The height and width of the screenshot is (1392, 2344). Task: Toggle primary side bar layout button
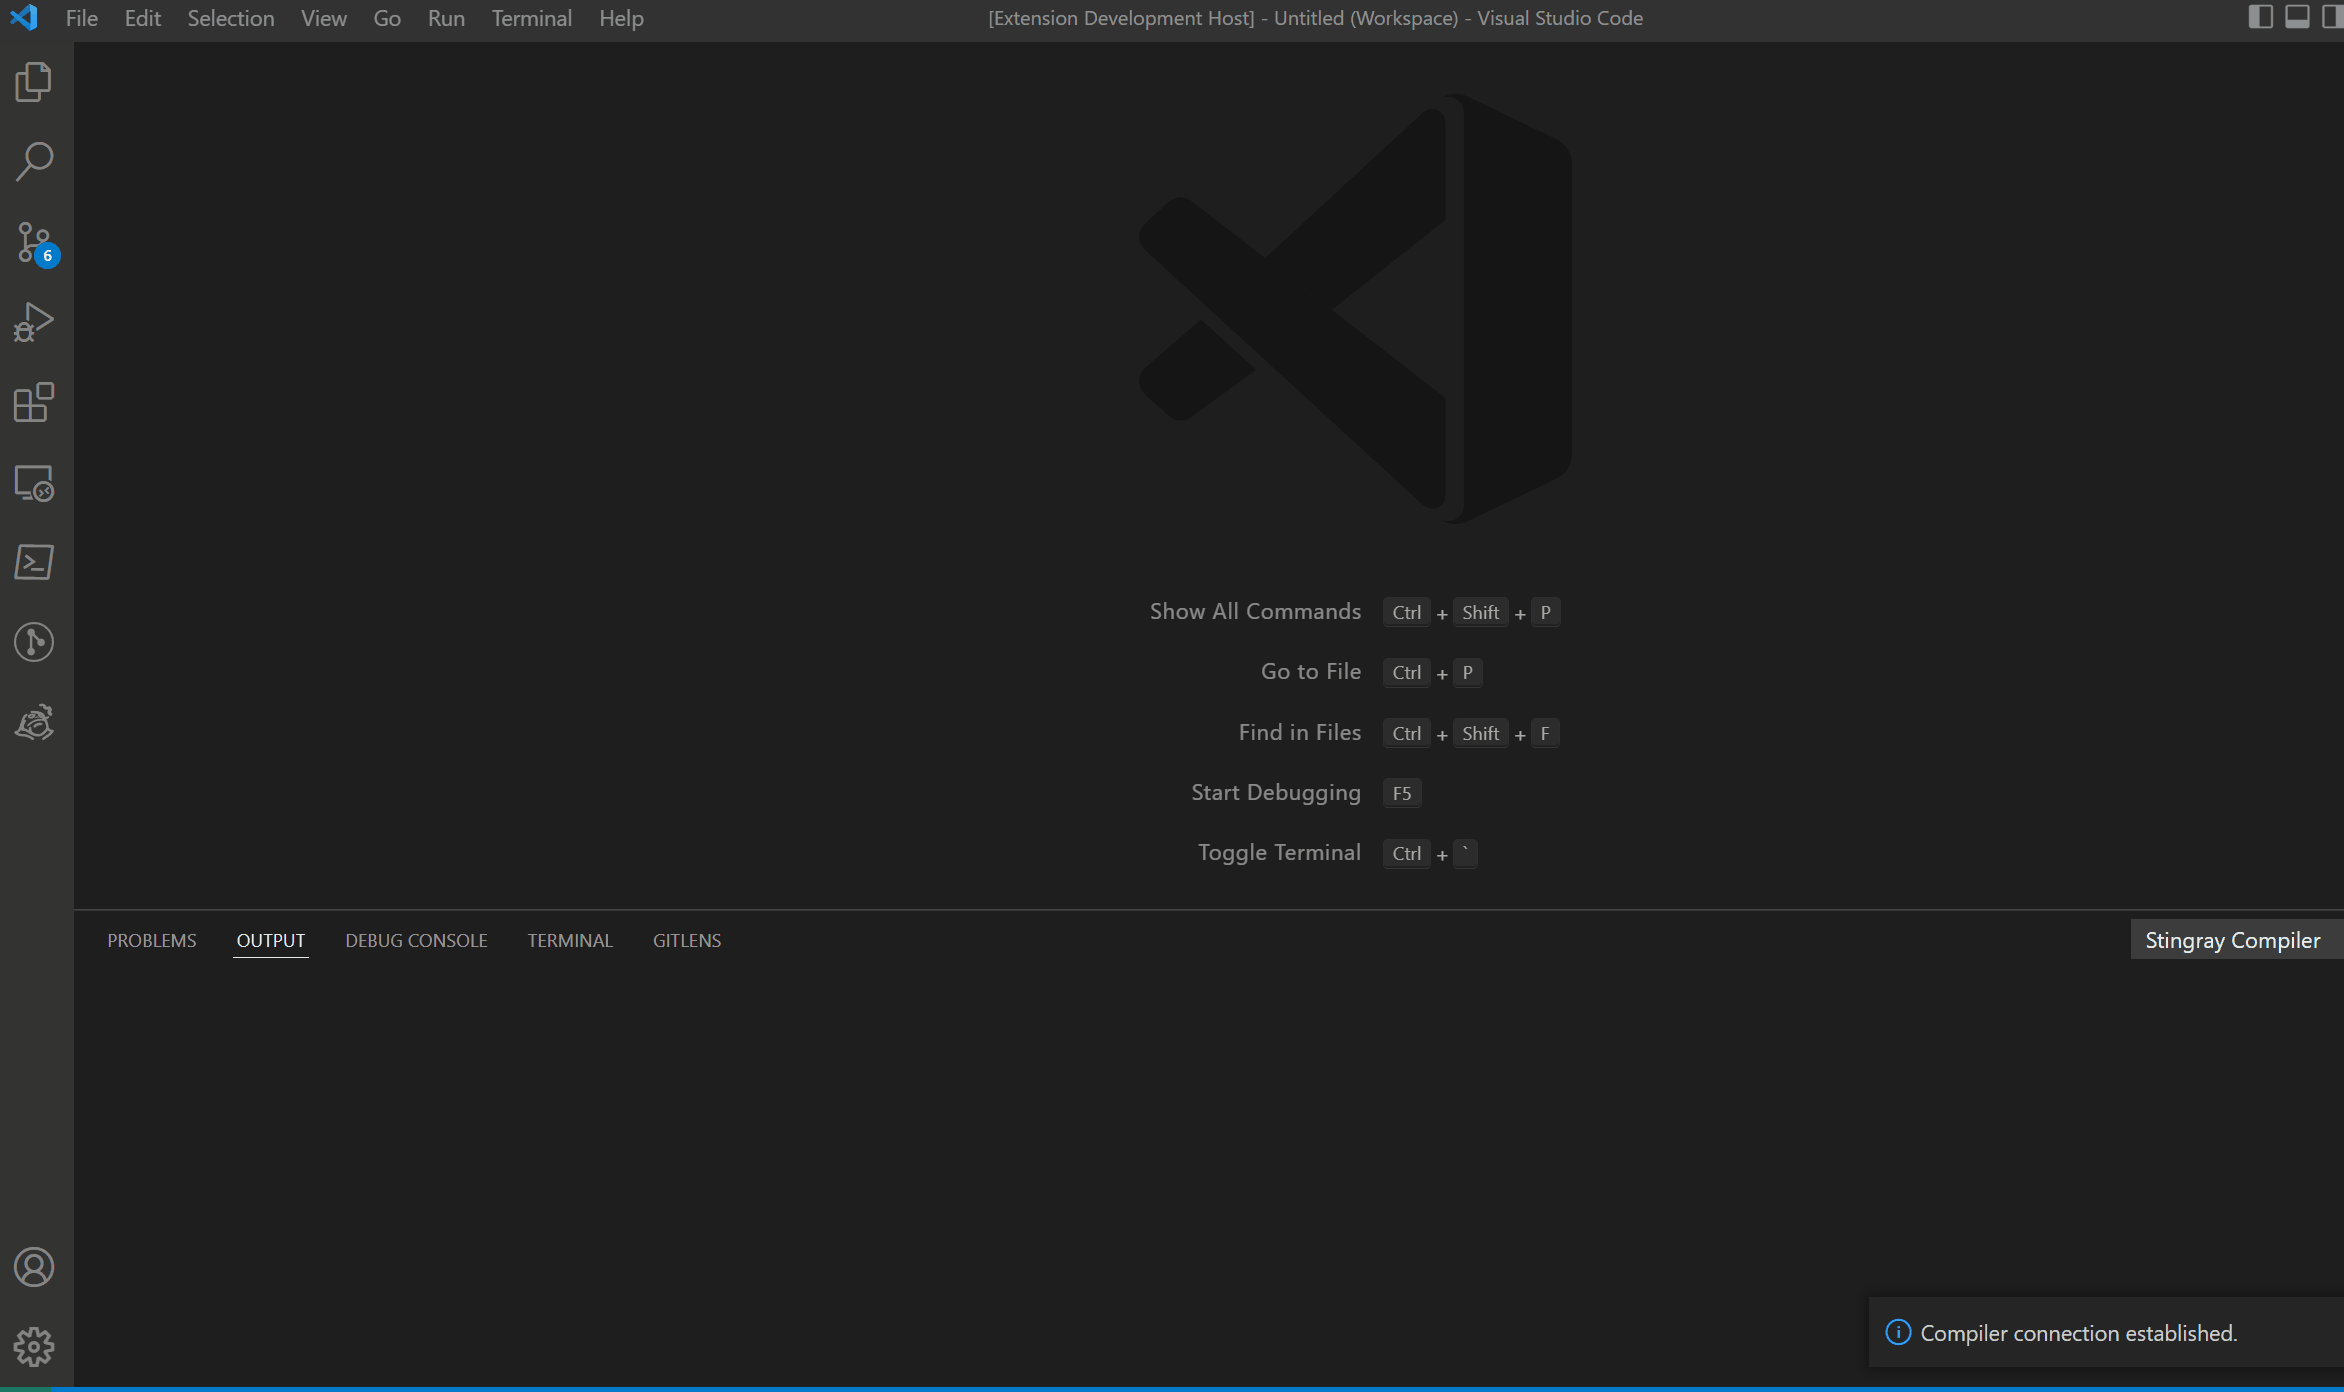point(2260,17)
